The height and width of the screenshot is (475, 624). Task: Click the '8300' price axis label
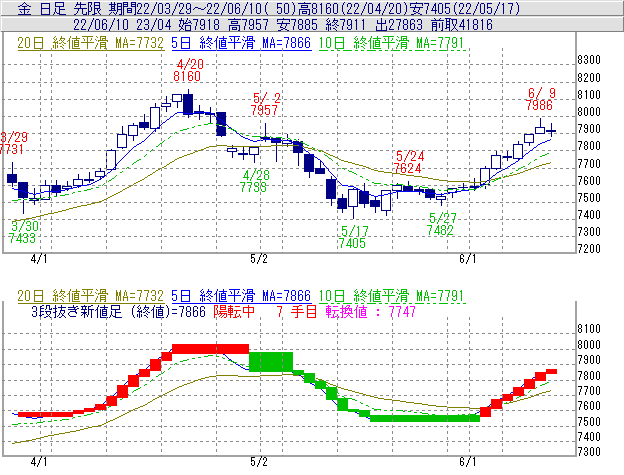tap(589, 60)
